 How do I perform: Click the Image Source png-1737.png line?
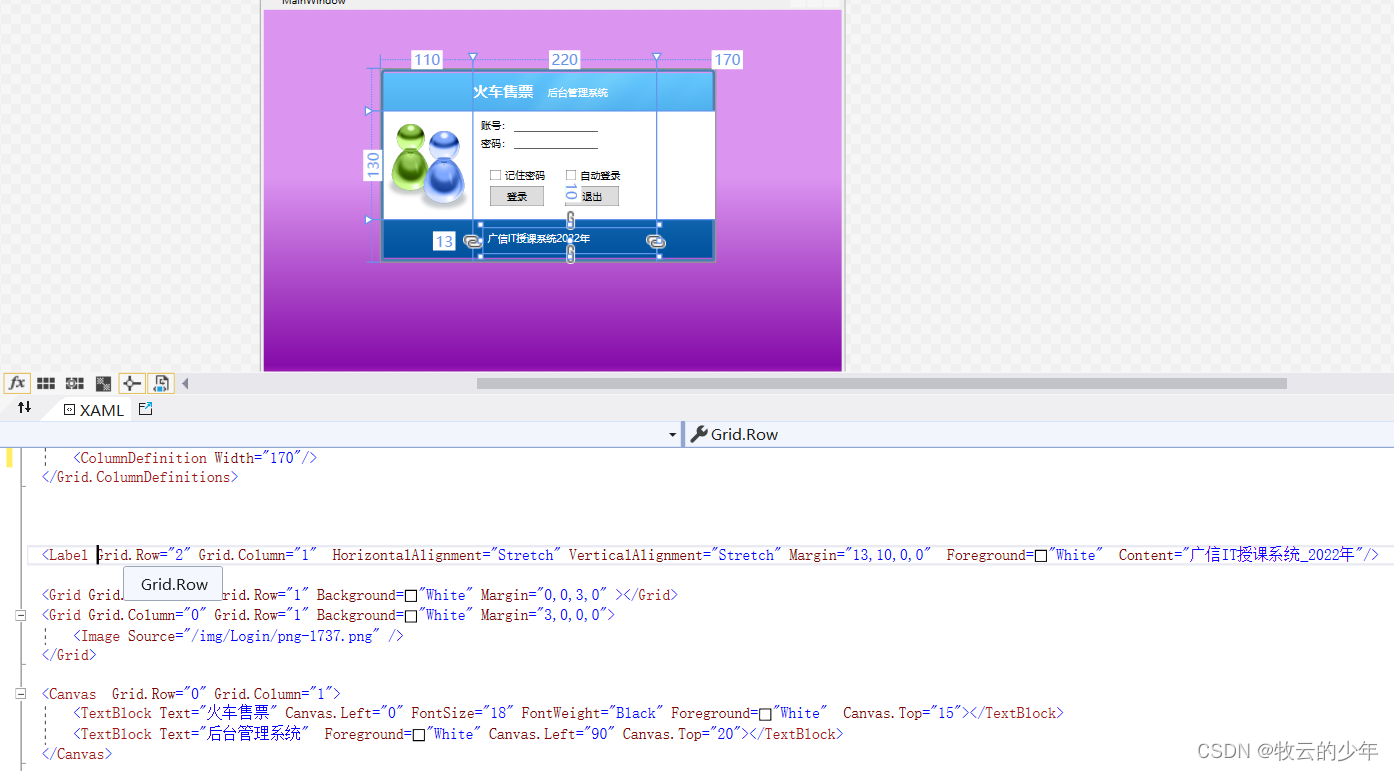coord(238,636)
